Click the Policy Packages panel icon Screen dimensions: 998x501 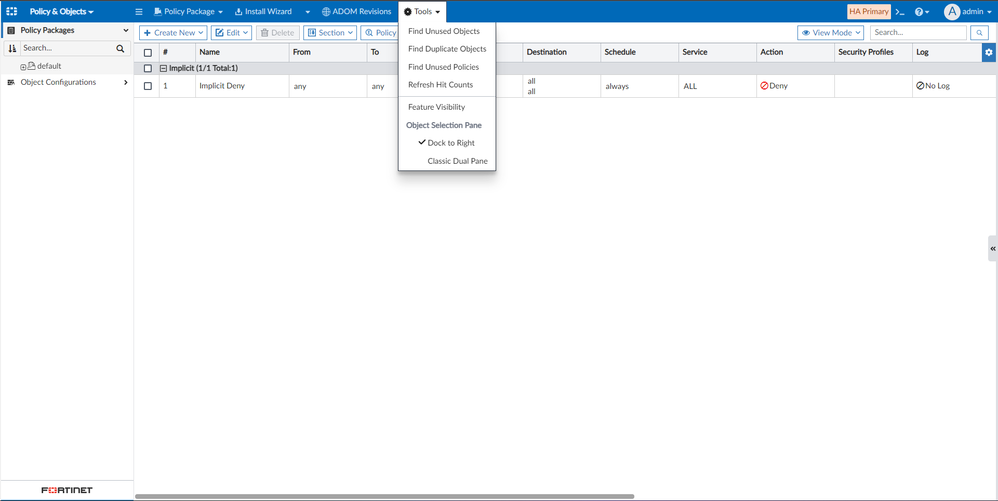[11, 30]
